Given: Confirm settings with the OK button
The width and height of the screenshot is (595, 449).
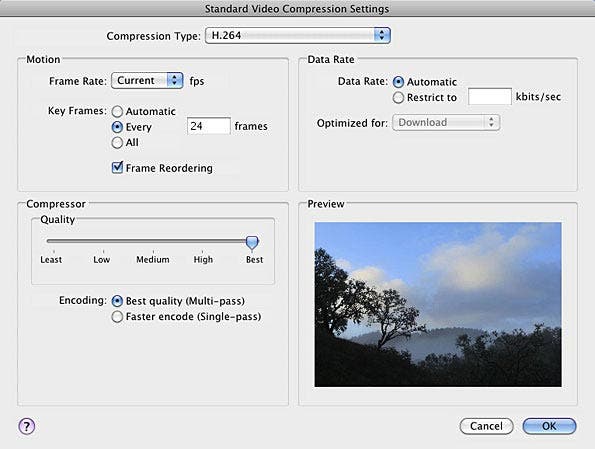Looking at the screenshot, I should pos(549,426).
